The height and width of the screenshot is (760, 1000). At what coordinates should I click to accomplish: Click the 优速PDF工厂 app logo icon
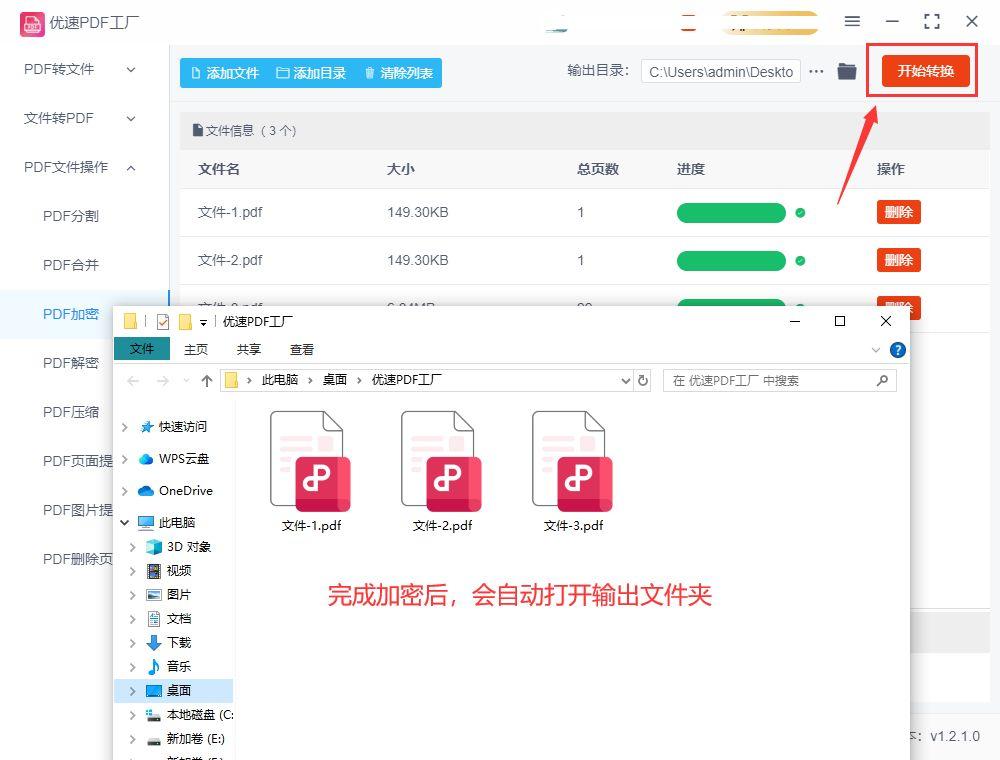[32, 24]
